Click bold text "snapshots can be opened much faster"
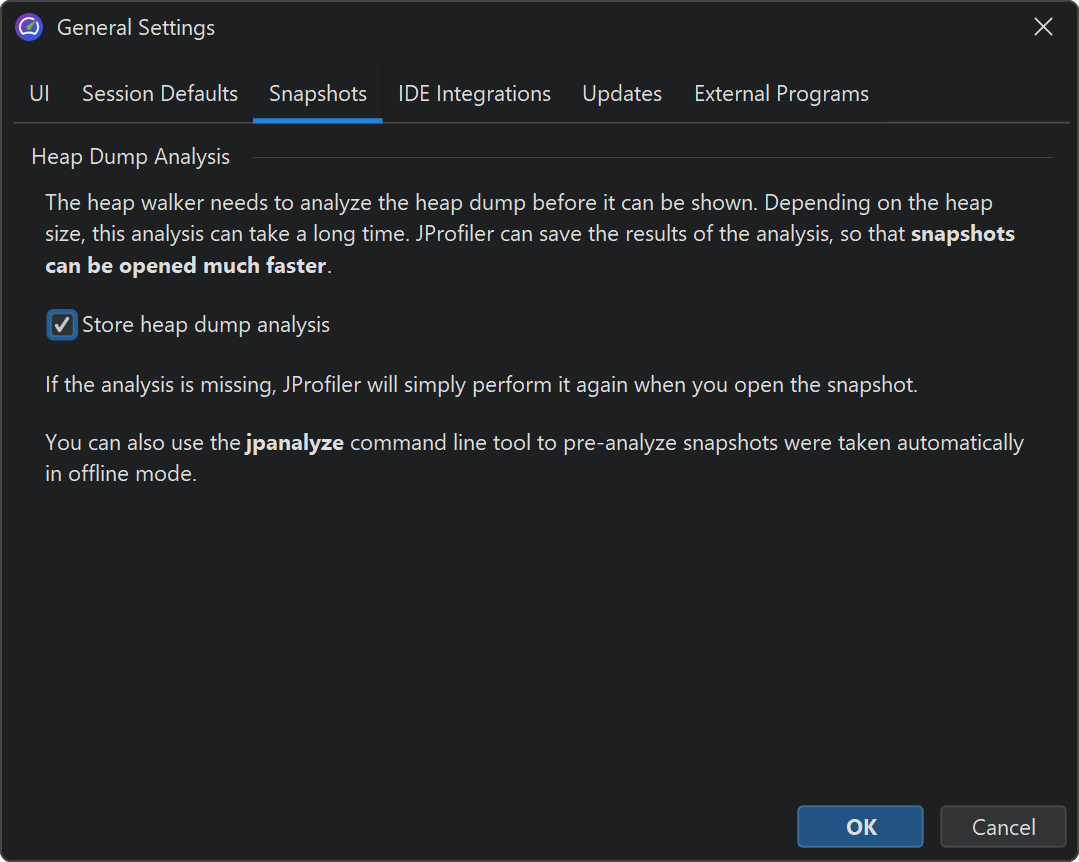The image size is (1079, 862). [x=185, y=266]
